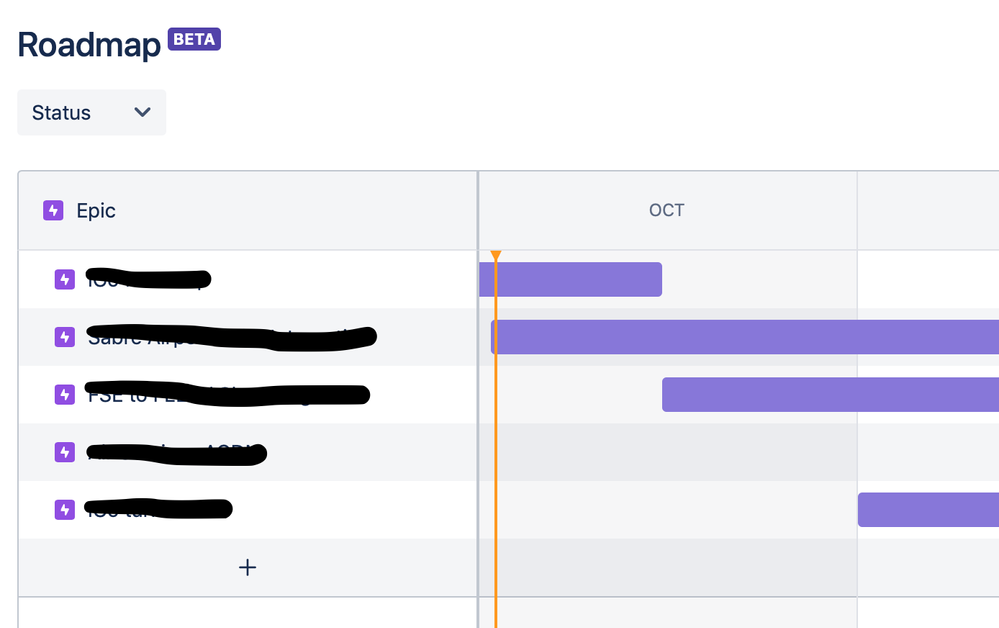The height and width of the screenshot is (628, 999).
Task: Select the Epic lightning icon in the header
Action: pos(52,210)
